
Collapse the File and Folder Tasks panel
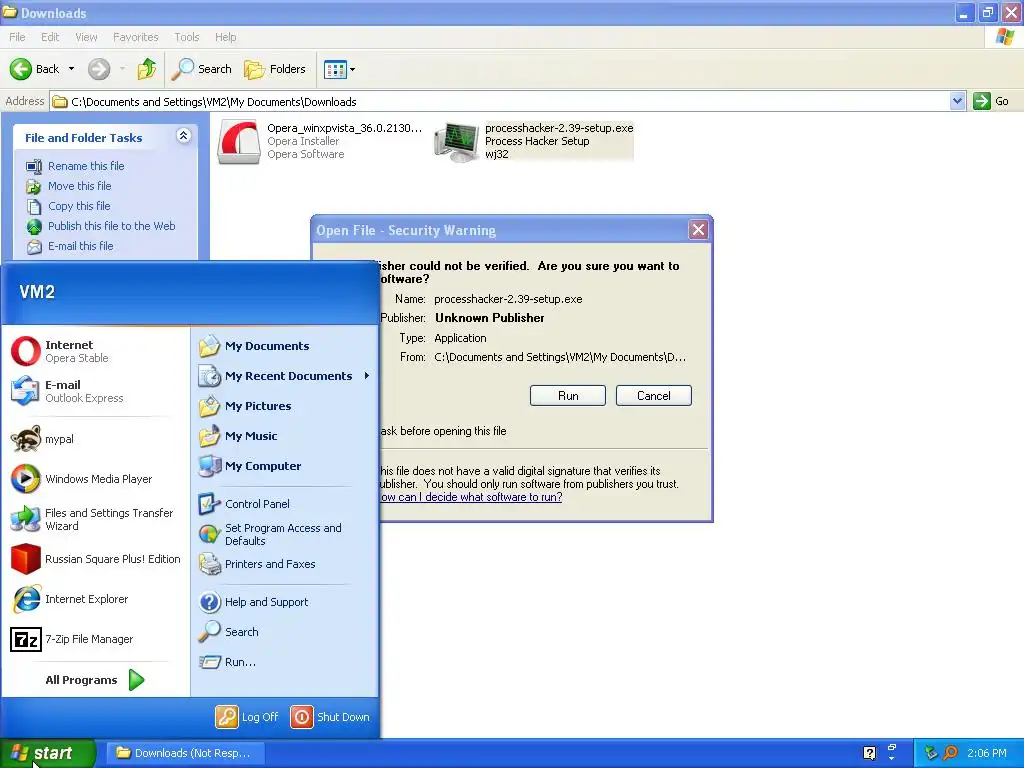coord(184,136)
